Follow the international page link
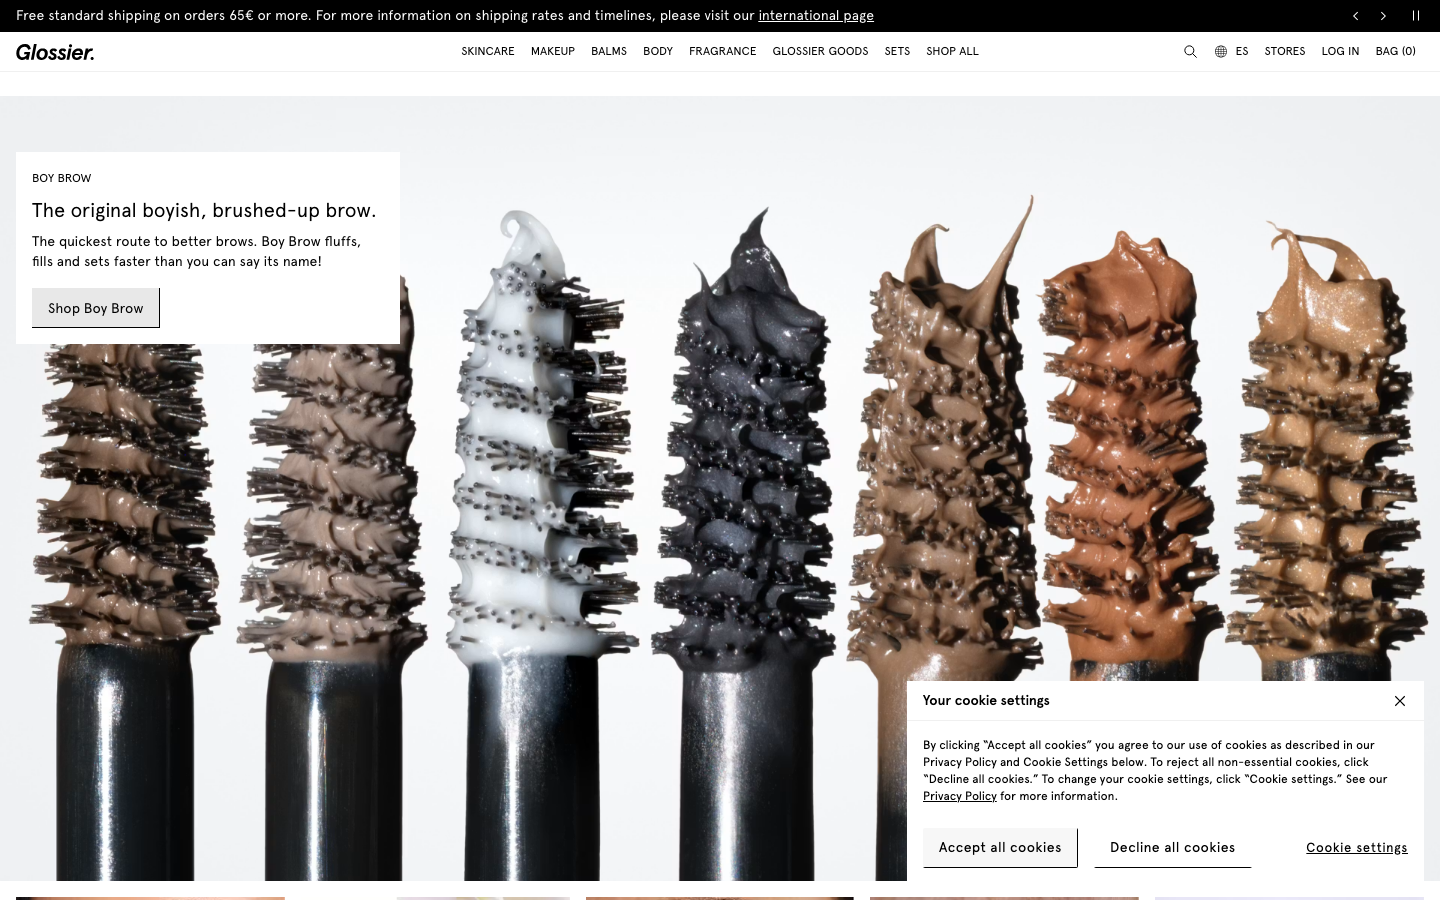Image resolution: width=1440 pixels, height=900 pixels. (816, 16)
